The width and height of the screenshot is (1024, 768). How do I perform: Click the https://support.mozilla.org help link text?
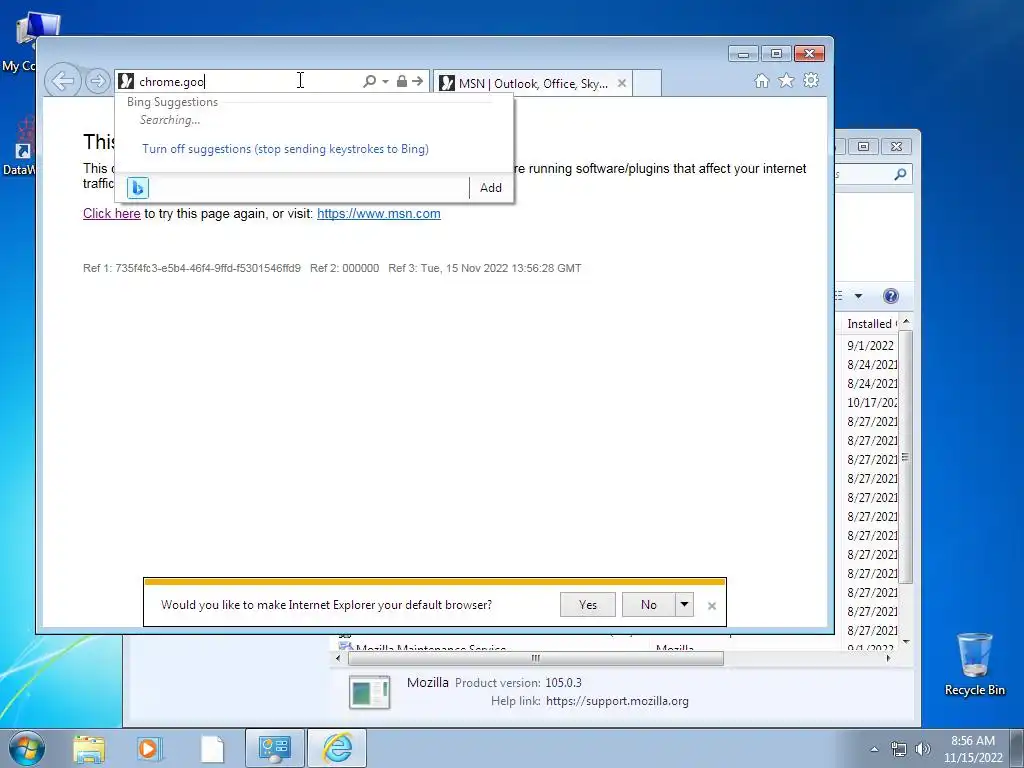click(x=617, y=701)
